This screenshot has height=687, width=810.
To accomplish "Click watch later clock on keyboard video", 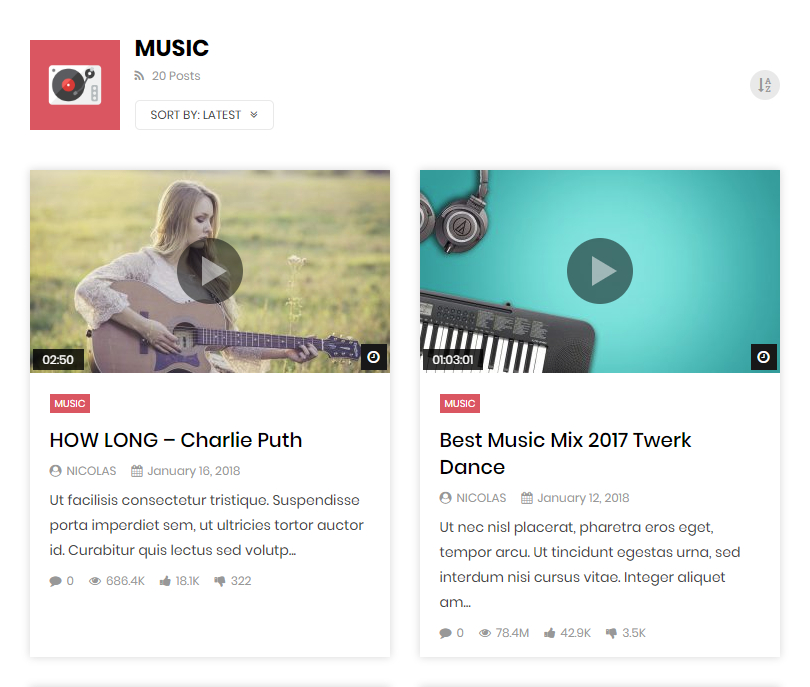I will [764, 357].
